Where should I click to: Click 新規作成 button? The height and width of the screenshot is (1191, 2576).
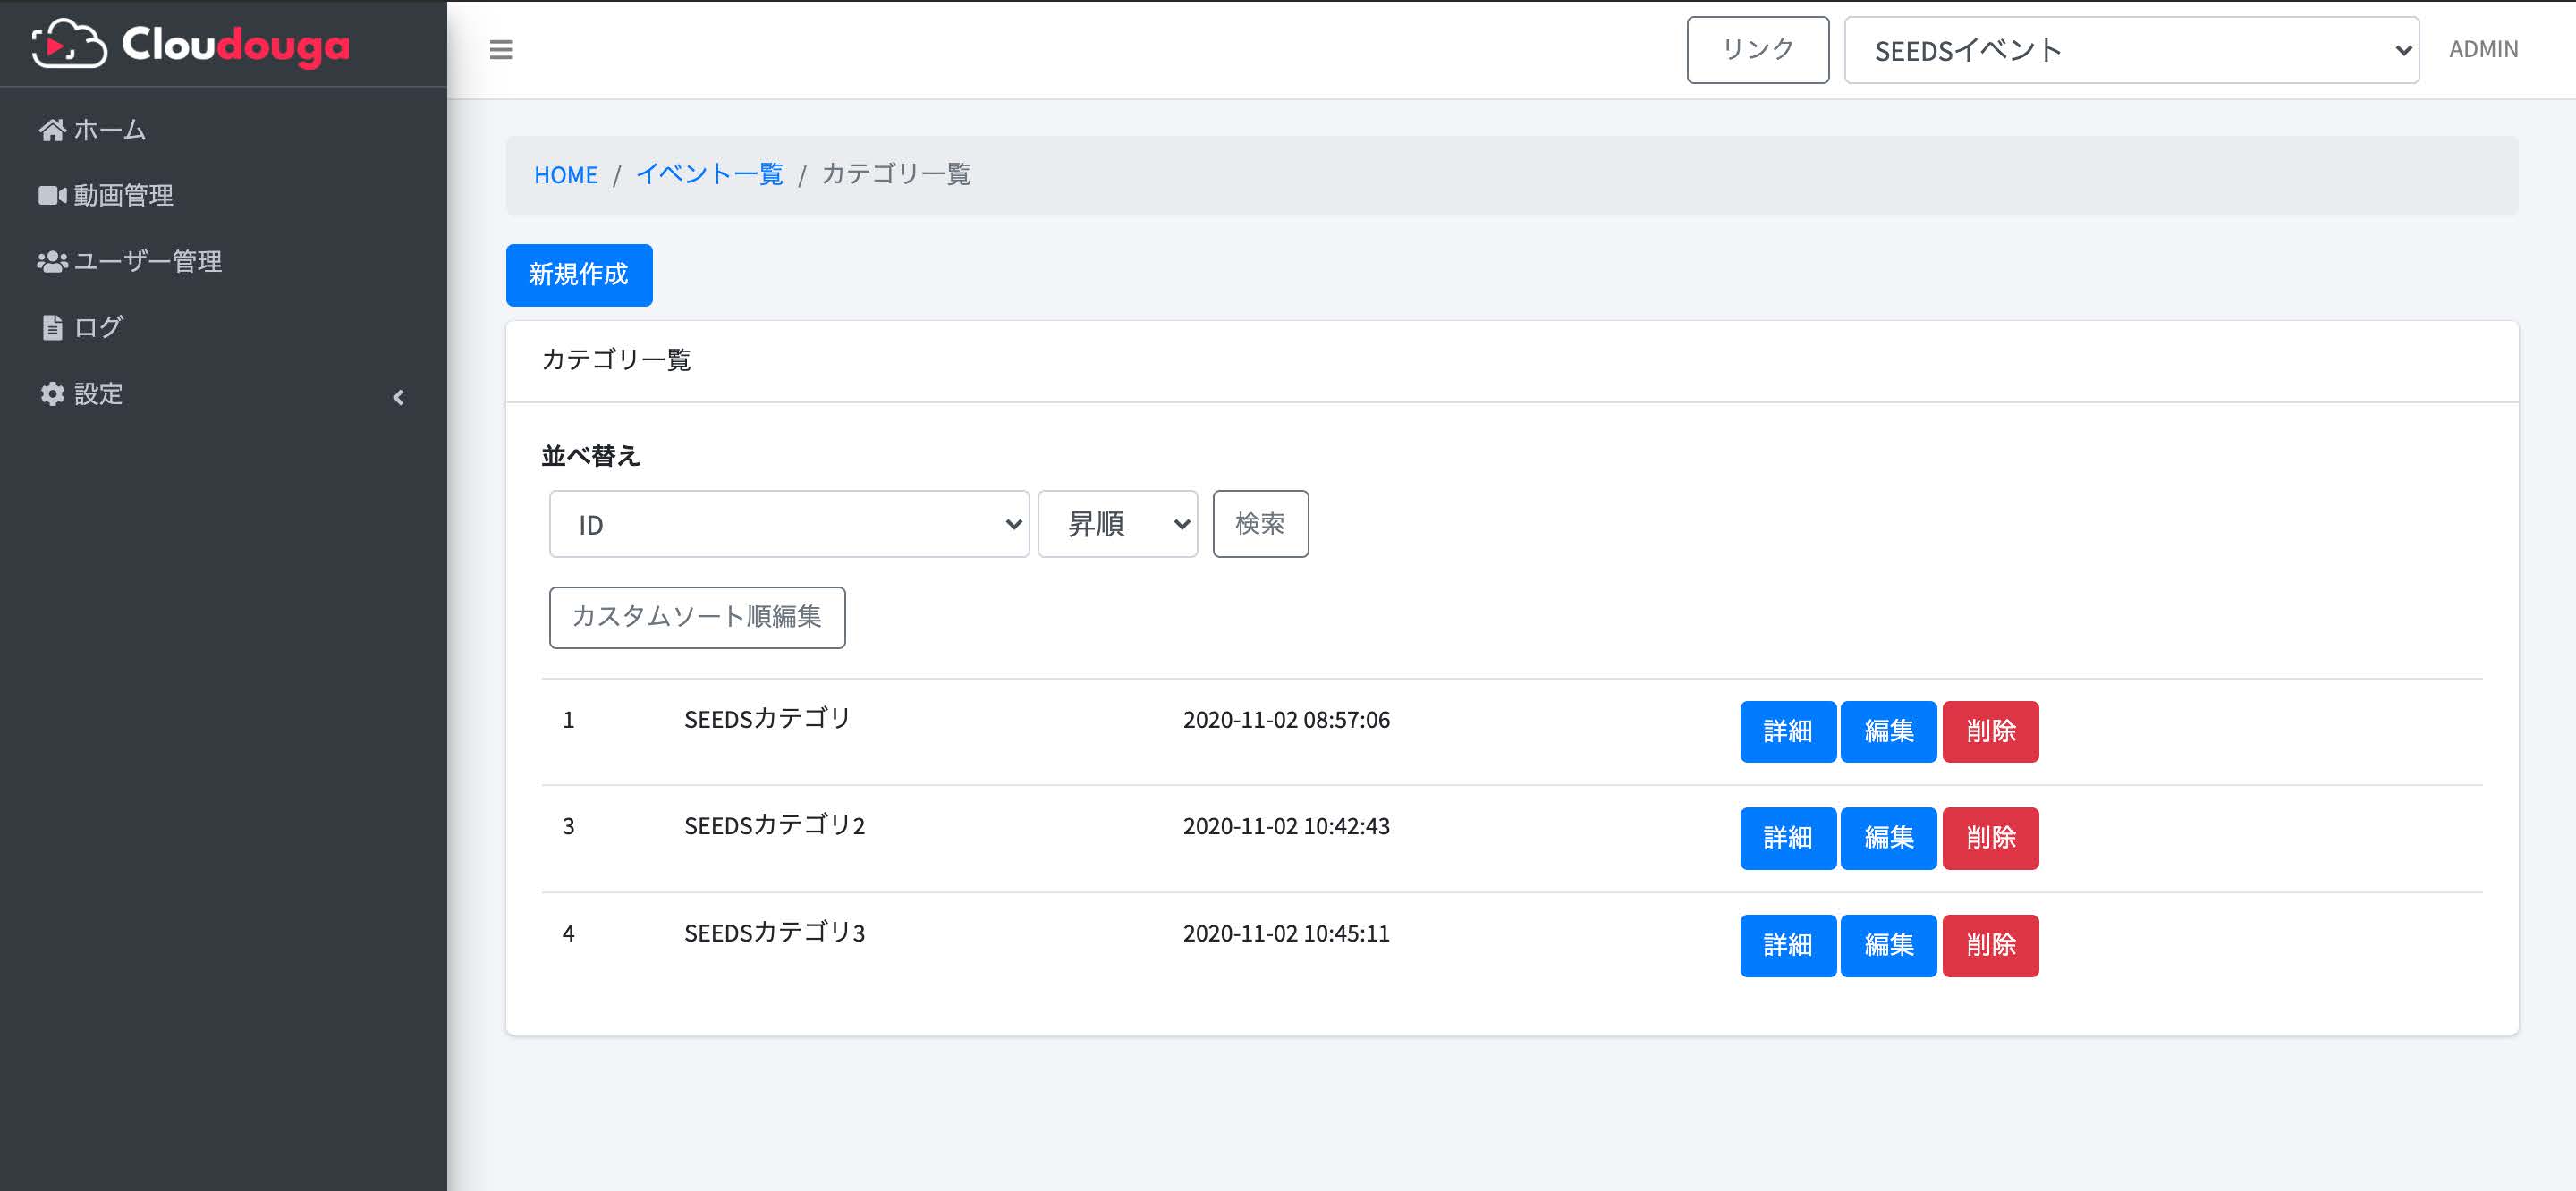click(579, 275)
